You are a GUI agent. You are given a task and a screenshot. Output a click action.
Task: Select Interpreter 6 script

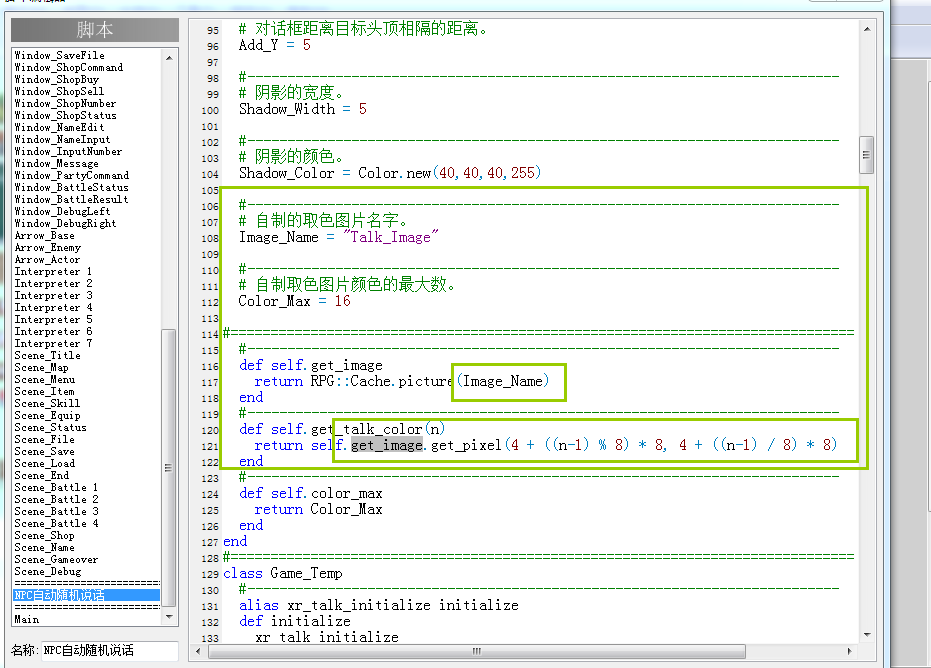(x=53, y=331)
